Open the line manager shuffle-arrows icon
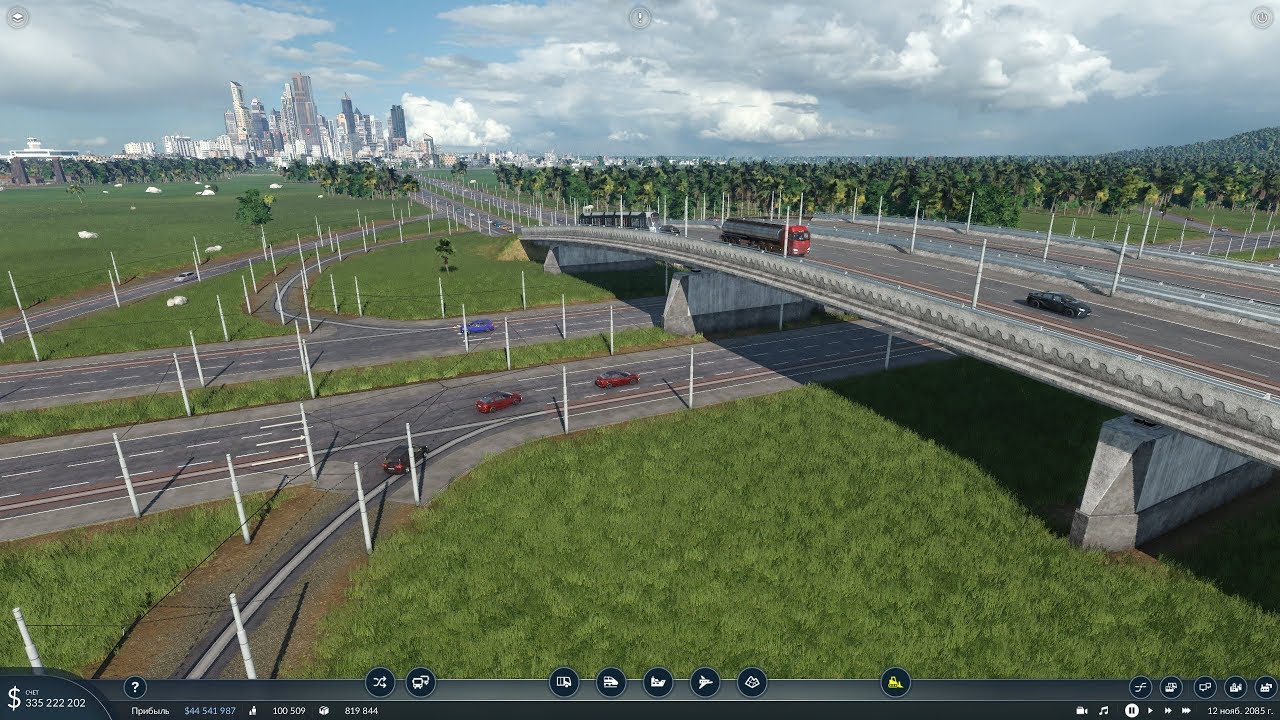 pyautogui.click(x=380, y=682)
